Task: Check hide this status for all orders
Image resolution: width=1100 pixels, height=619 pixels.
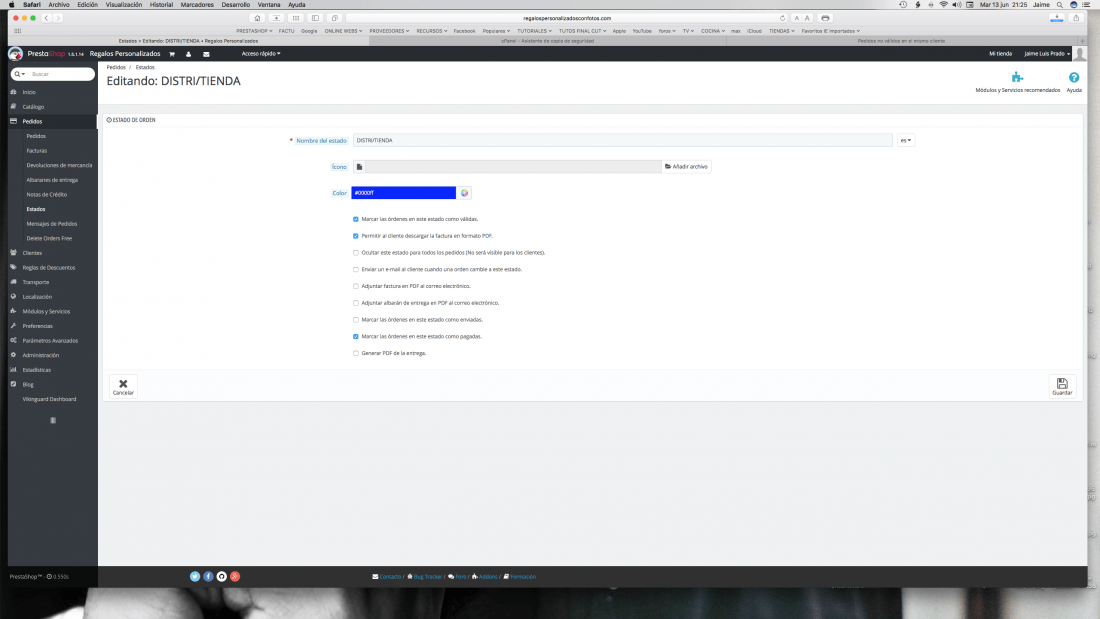Action: pos(356,253)
